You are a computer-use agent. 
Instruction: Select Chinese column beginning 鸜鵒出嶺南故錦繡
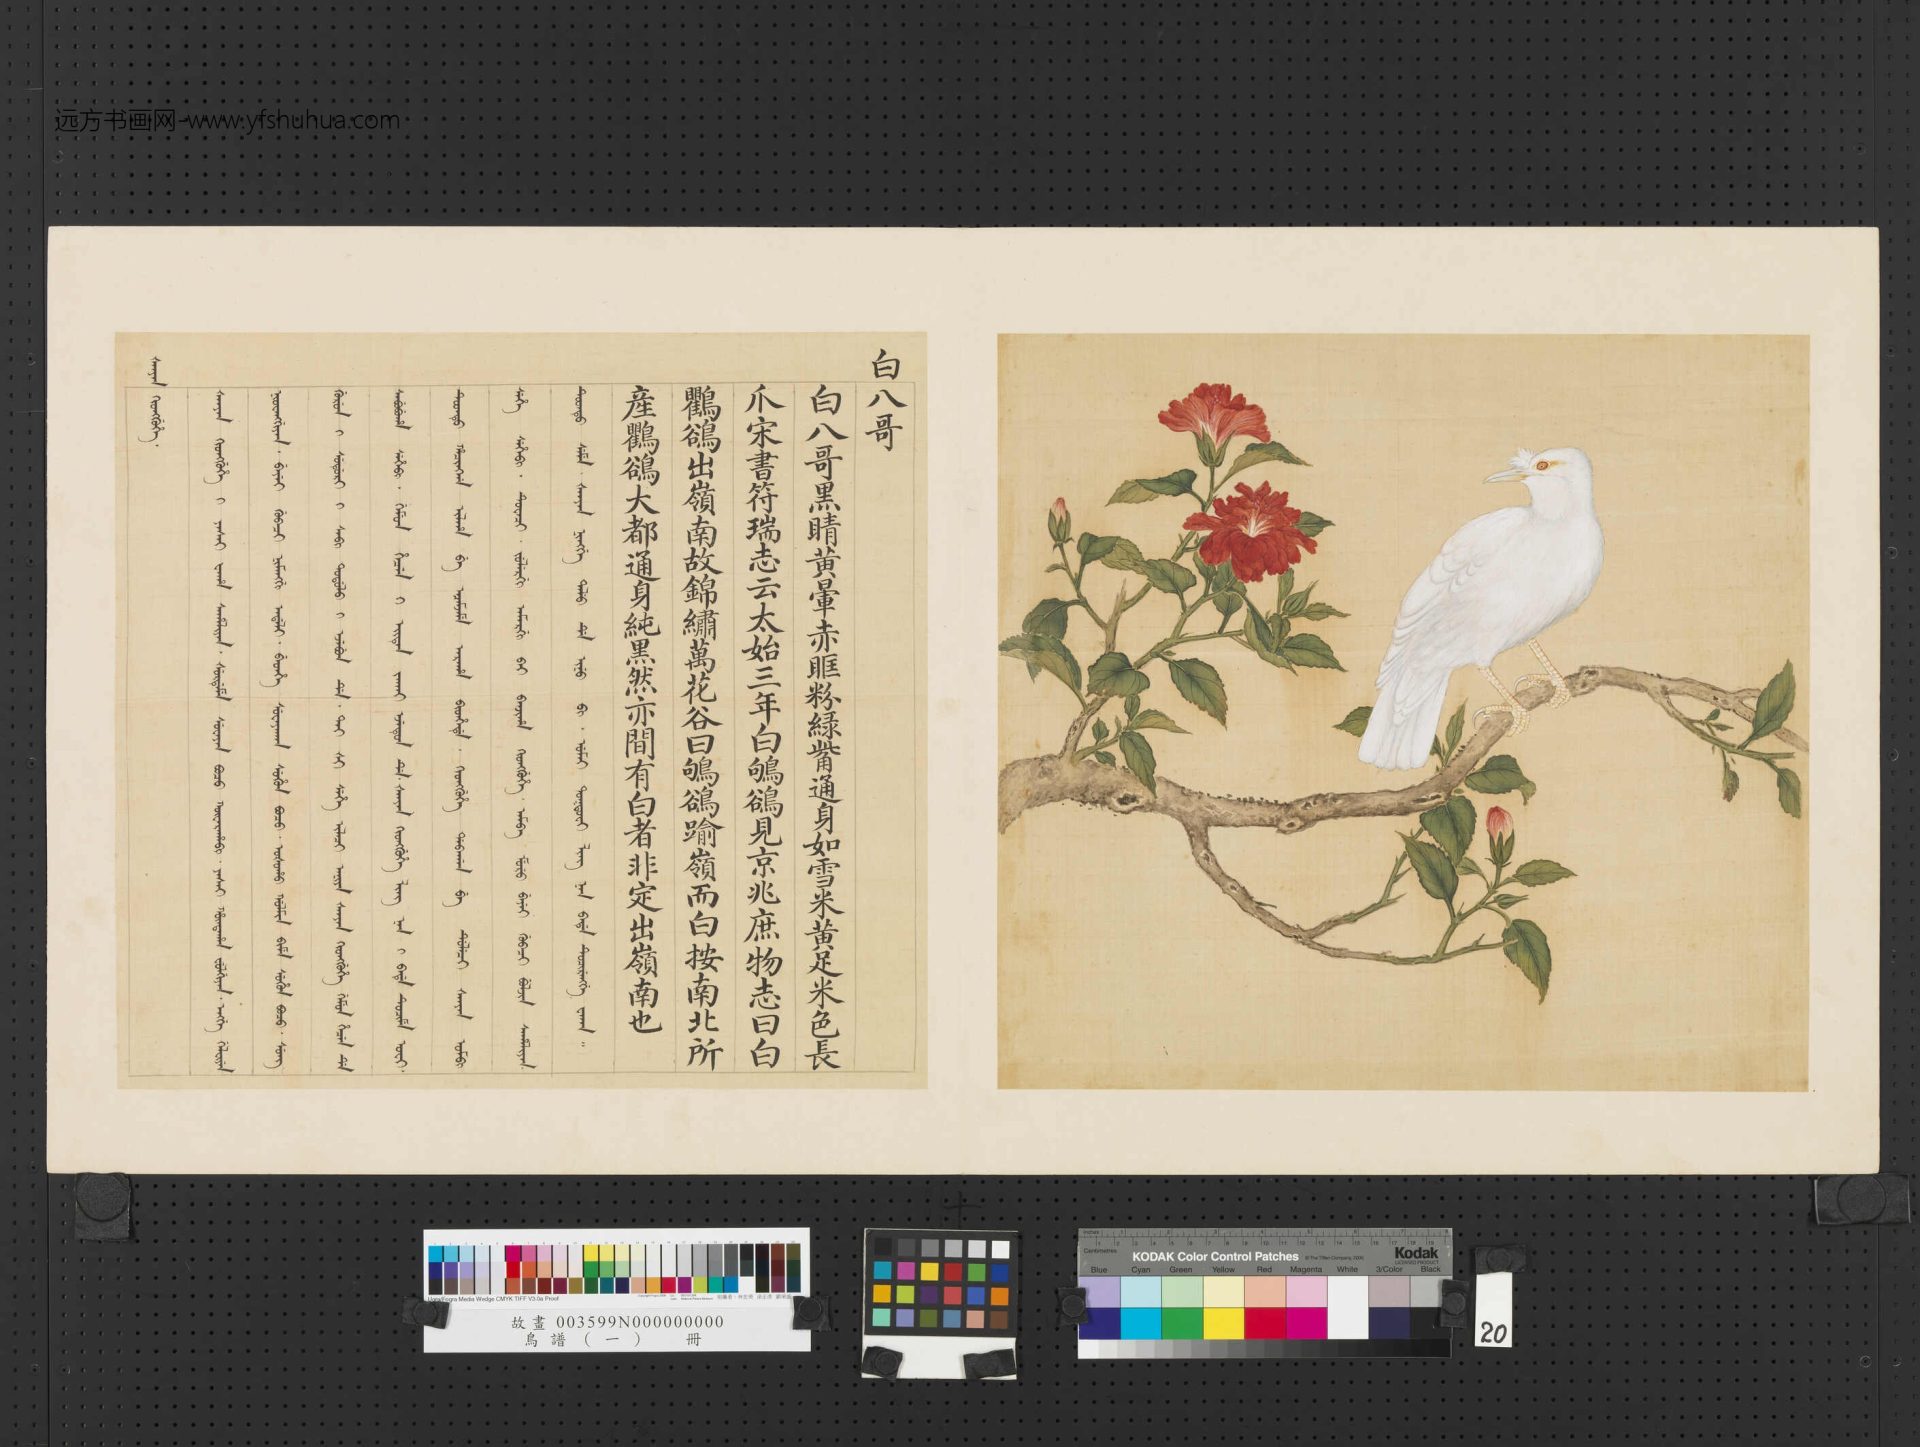coord(702,727)
